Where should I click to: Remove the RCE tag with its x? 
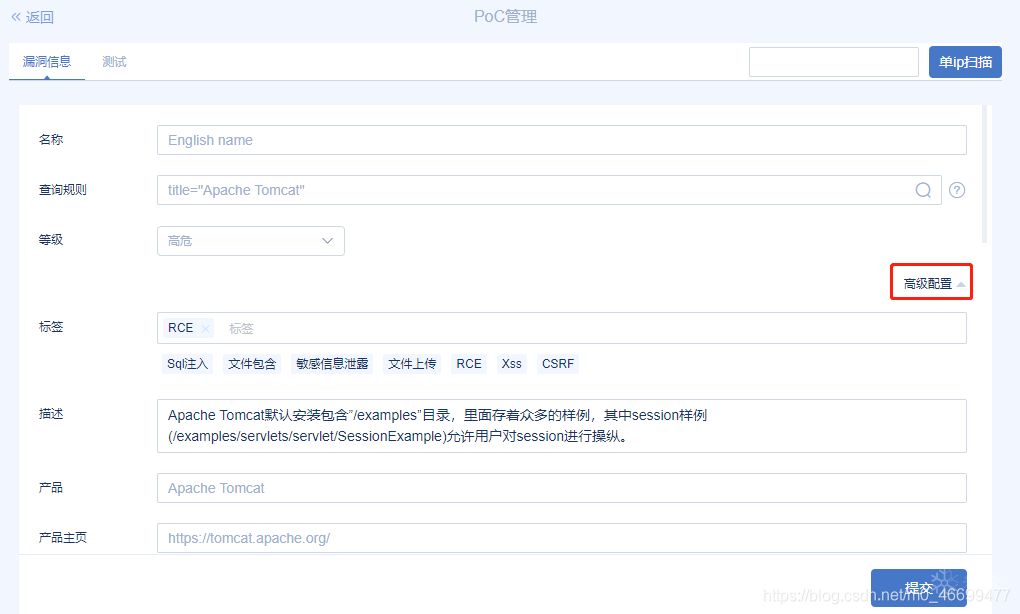[206, 328]
